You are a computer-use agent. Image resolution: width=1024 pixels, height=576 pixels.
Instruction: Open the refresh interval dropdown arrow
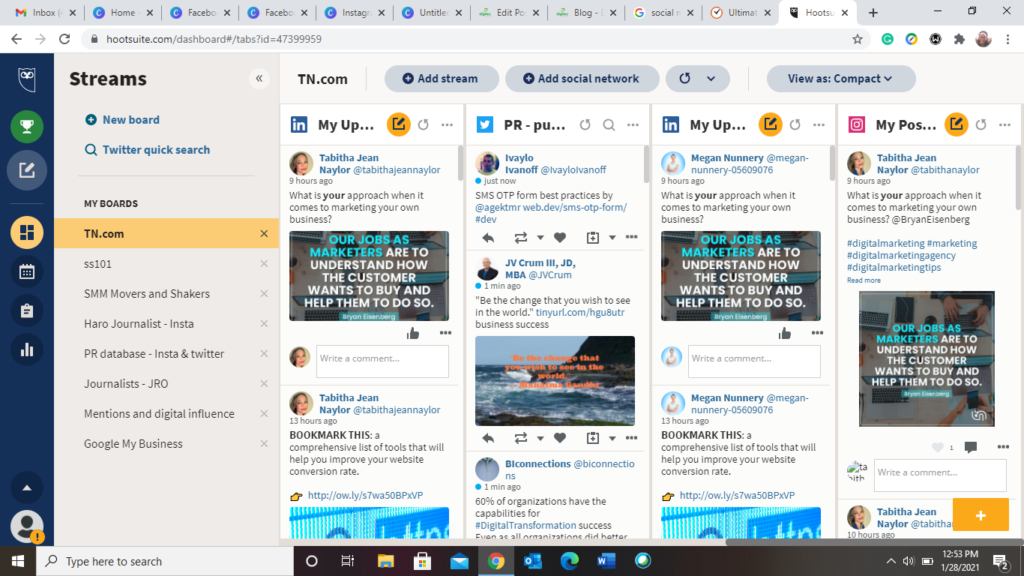click(x=711, y=78)
